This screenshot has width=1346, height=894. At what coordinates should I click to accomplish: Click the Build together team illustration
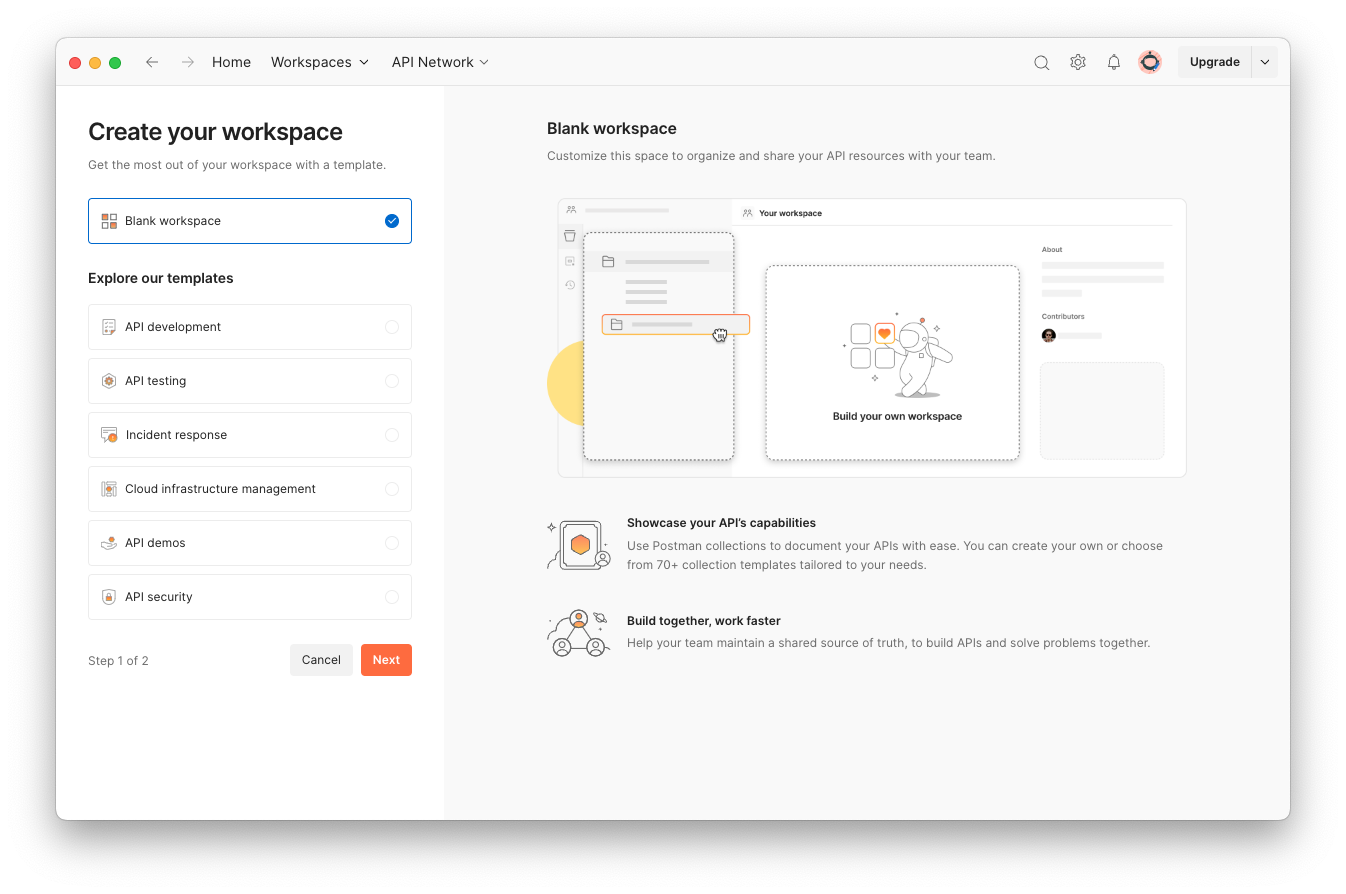tap(579, 633)
